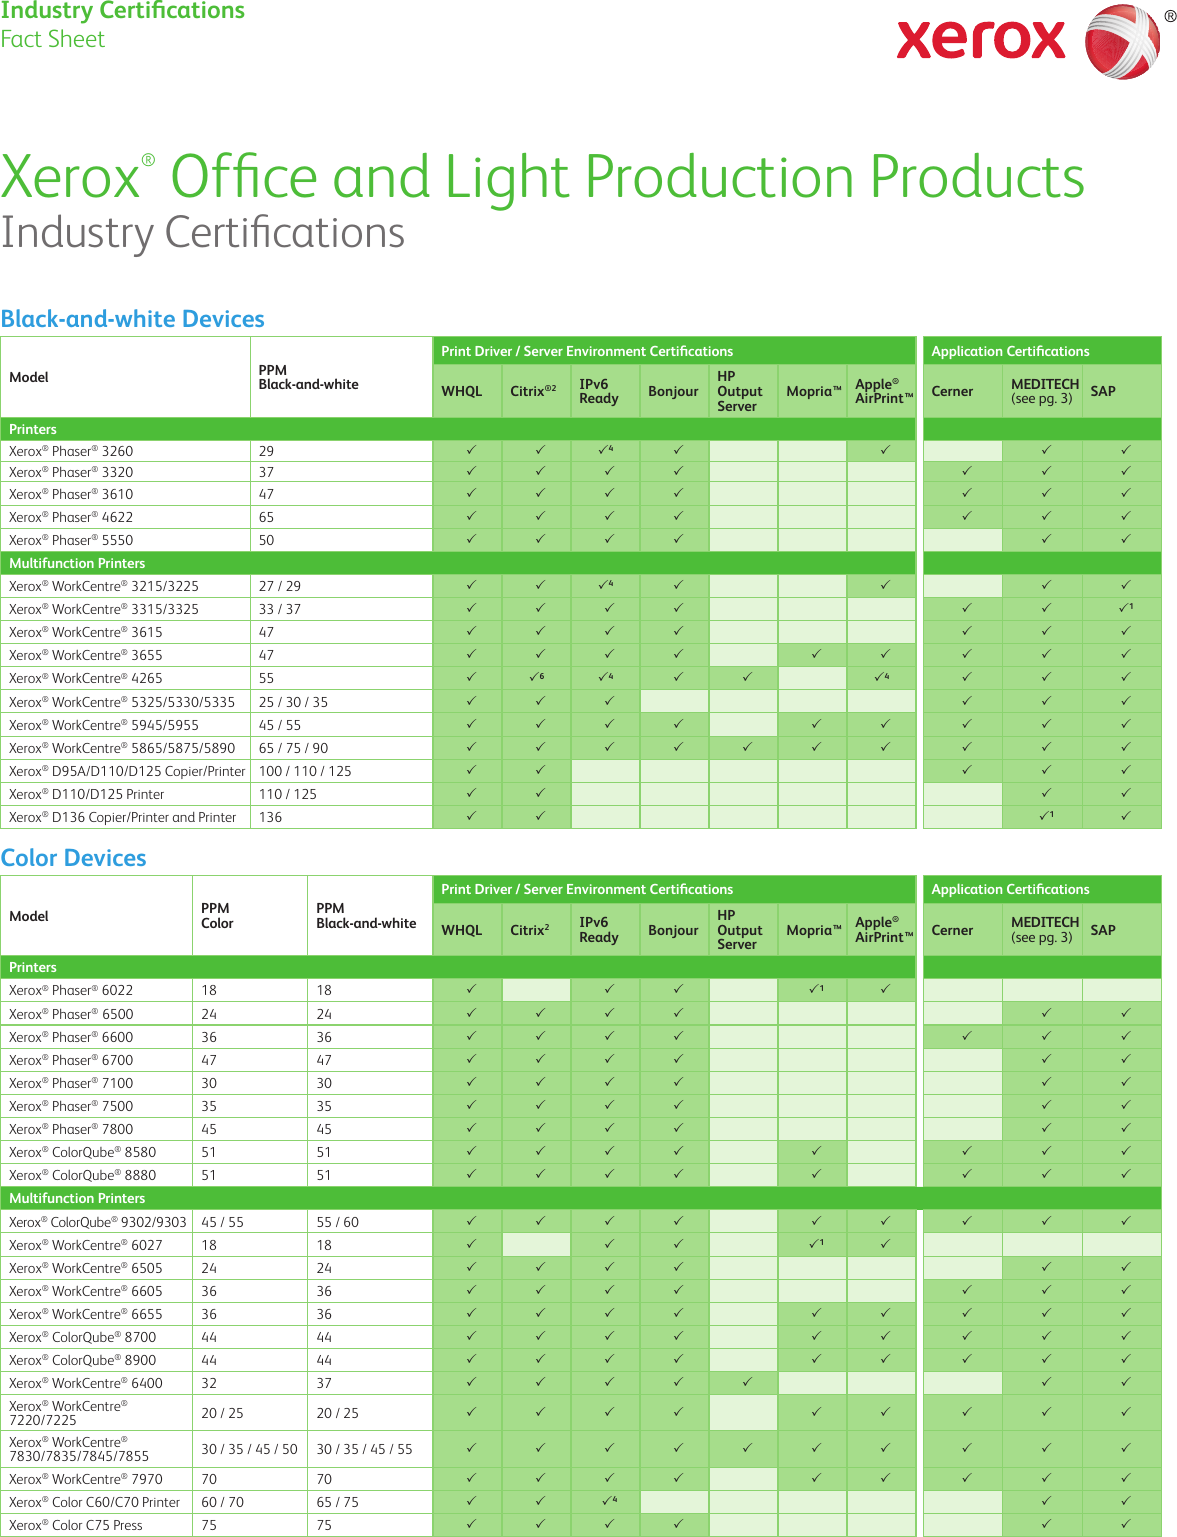Viewport: 1177px width, 1537px height.
Task: Select the WorkCentre 6505 row name
Action: point(86,1268)
